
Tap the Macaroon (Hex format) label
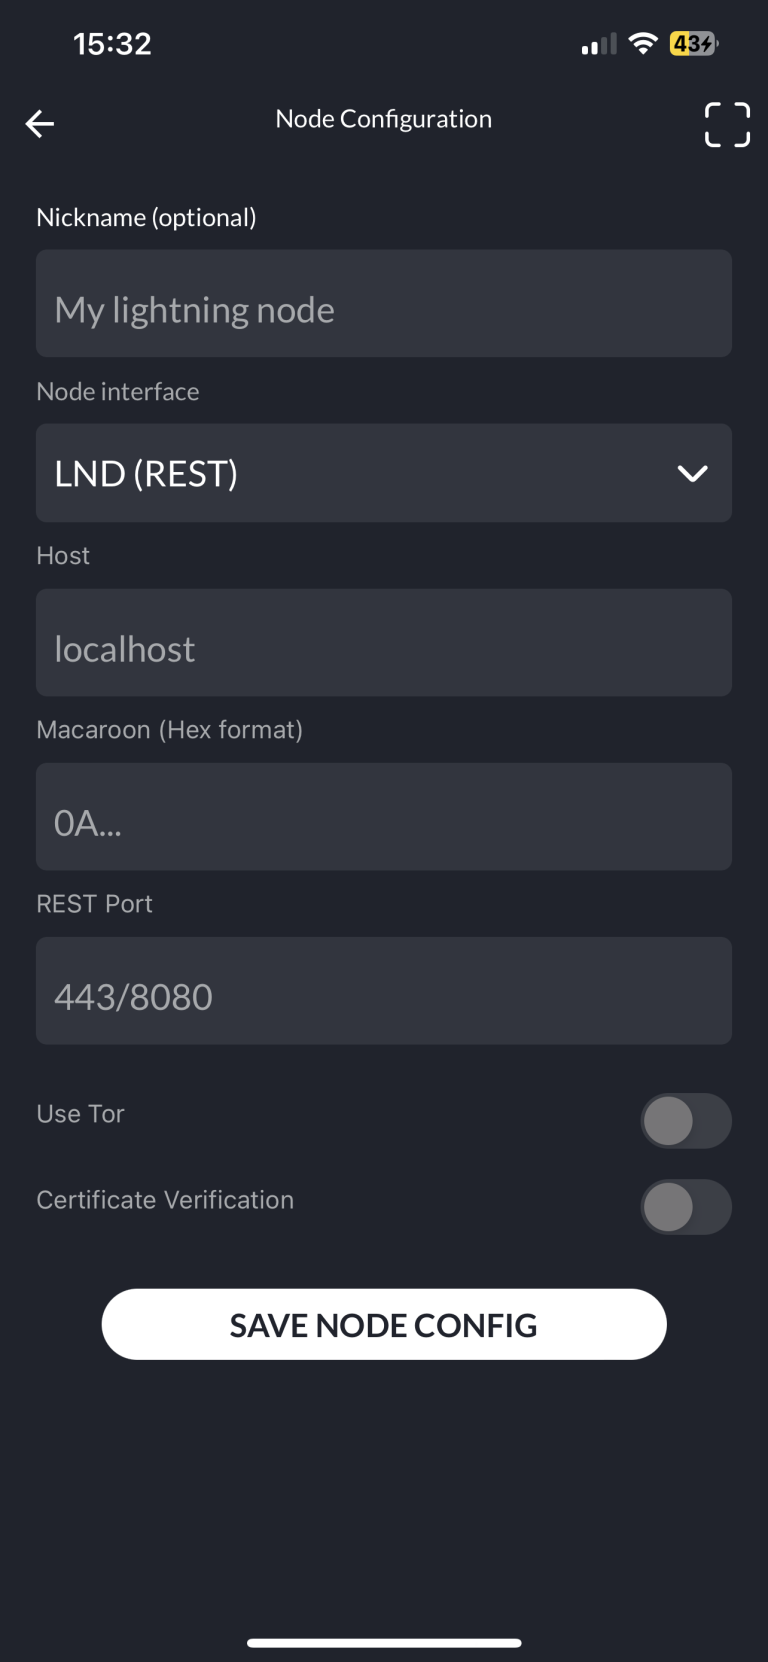click(169, 730)
